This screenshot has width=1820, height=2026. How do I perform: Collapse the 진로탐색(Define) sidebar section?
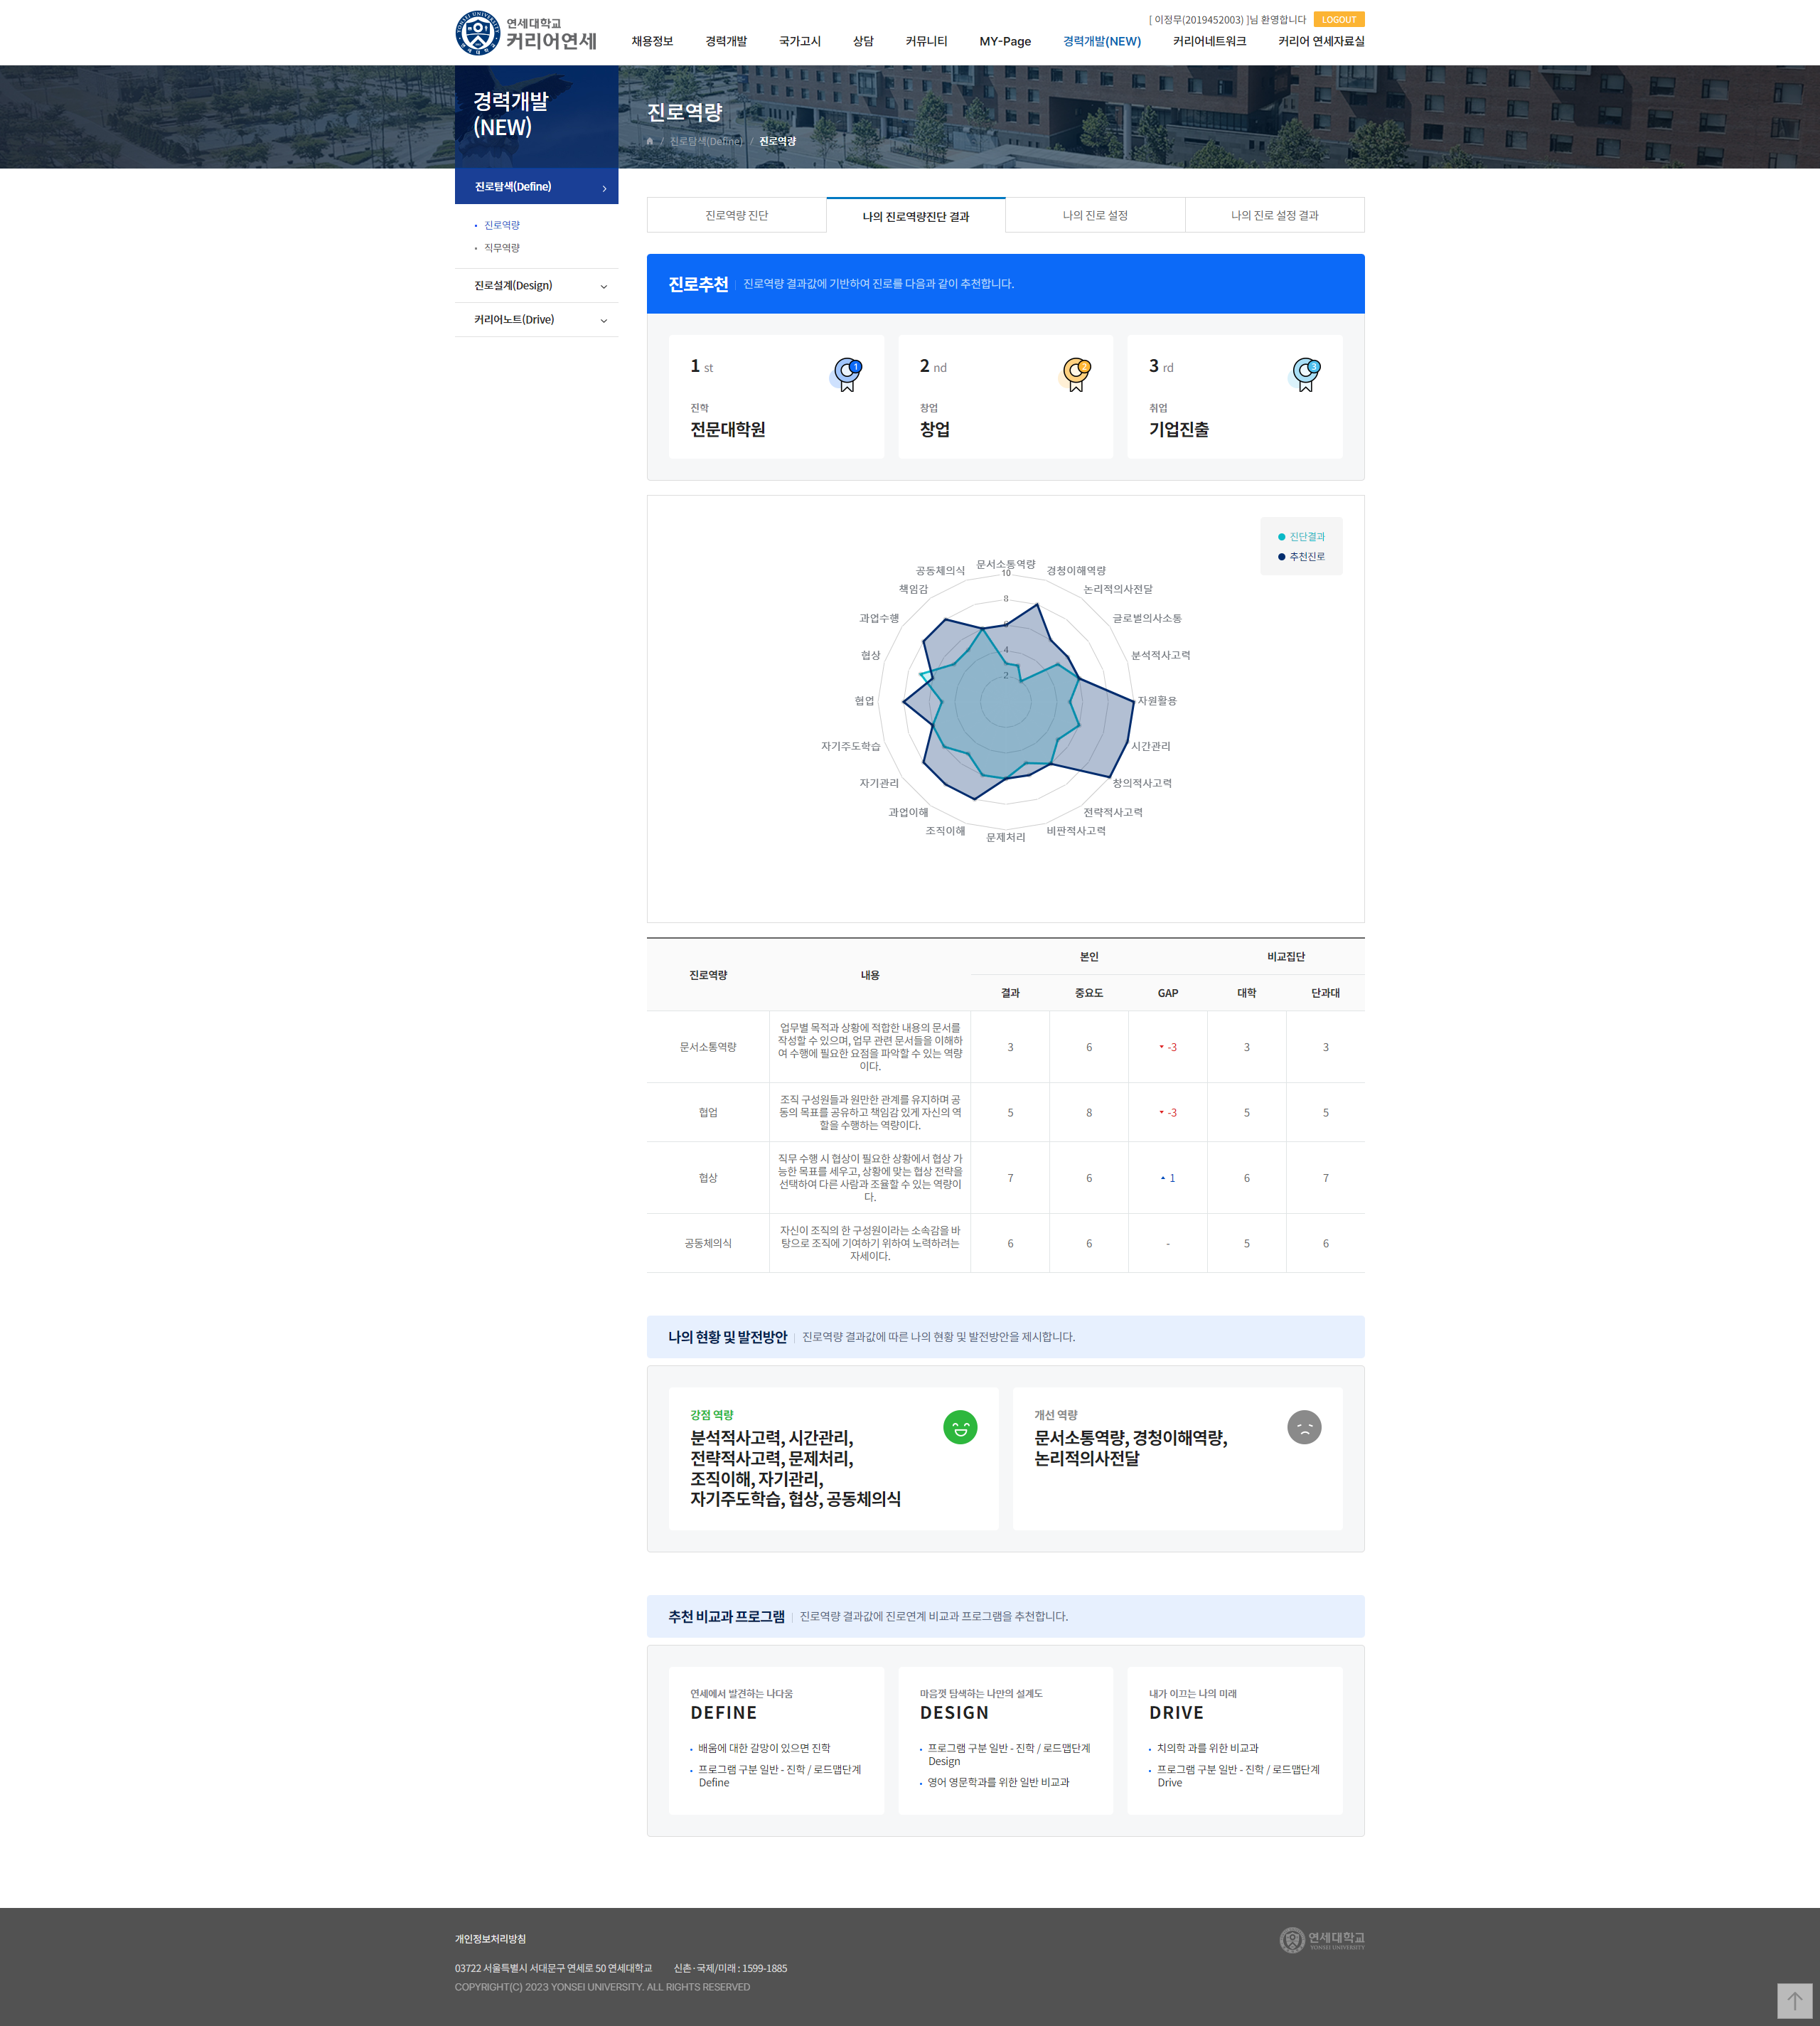click(x=536, y=187)
